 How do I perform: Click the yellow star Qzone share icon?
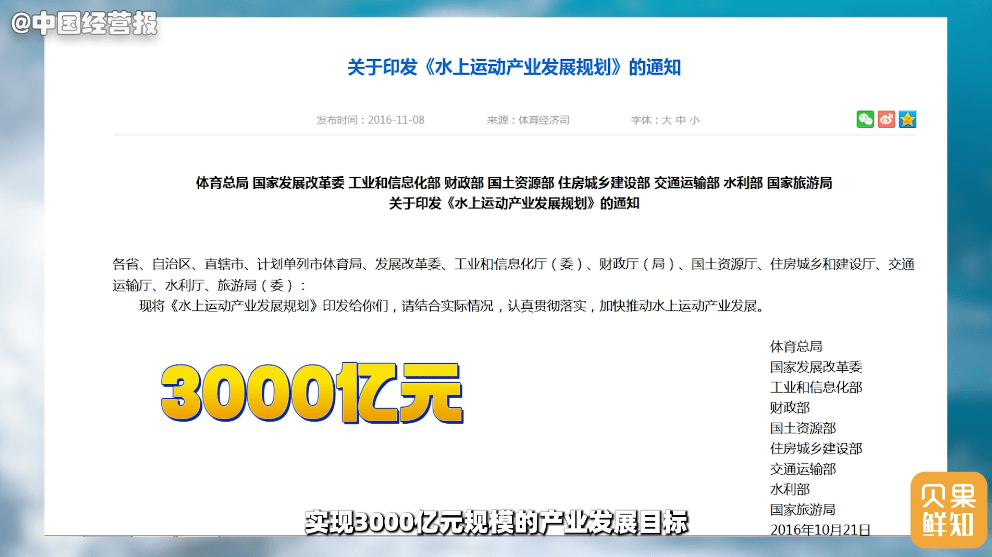(x=907, y=120)
